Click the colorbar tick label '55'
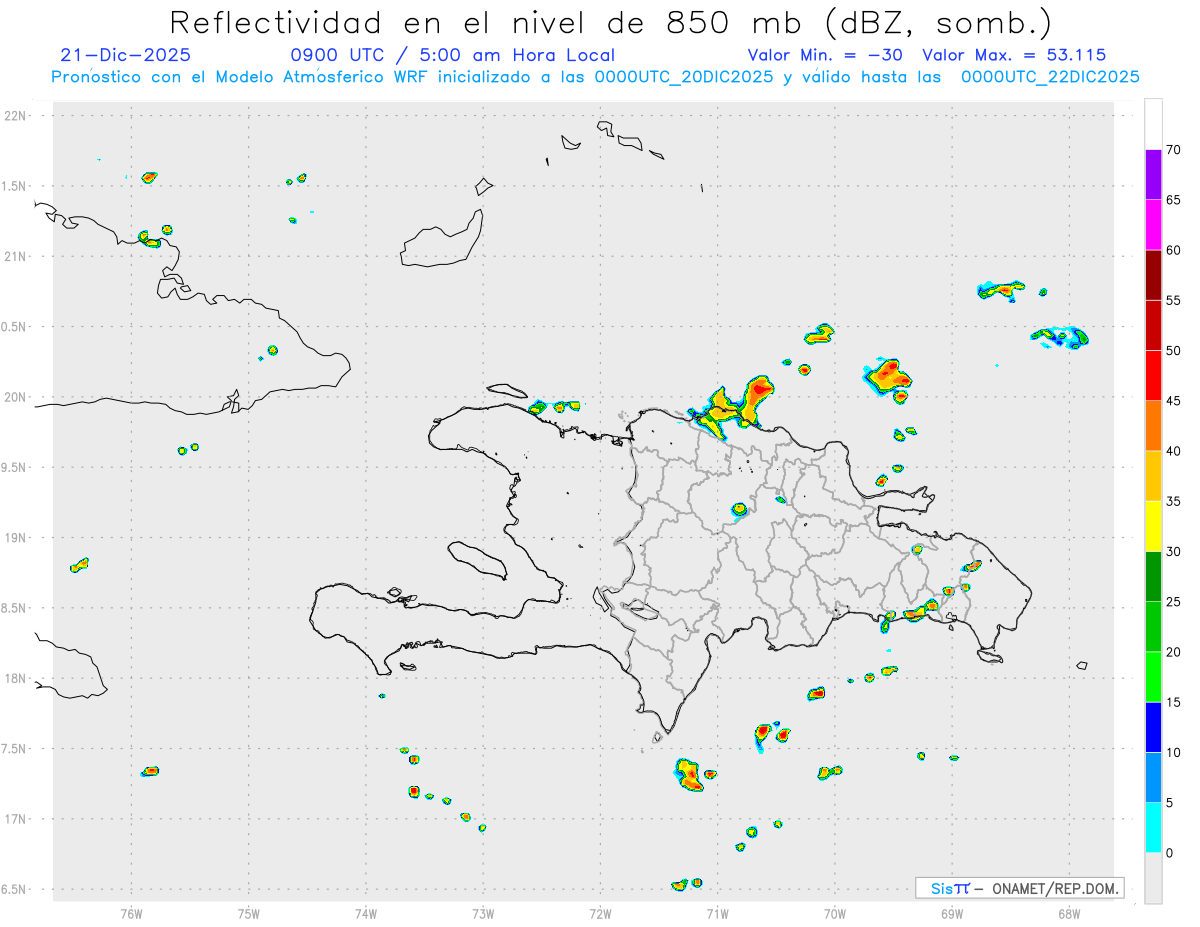Image resolution: width=1200 pixels, height=927 pixels. [1173, 300]
